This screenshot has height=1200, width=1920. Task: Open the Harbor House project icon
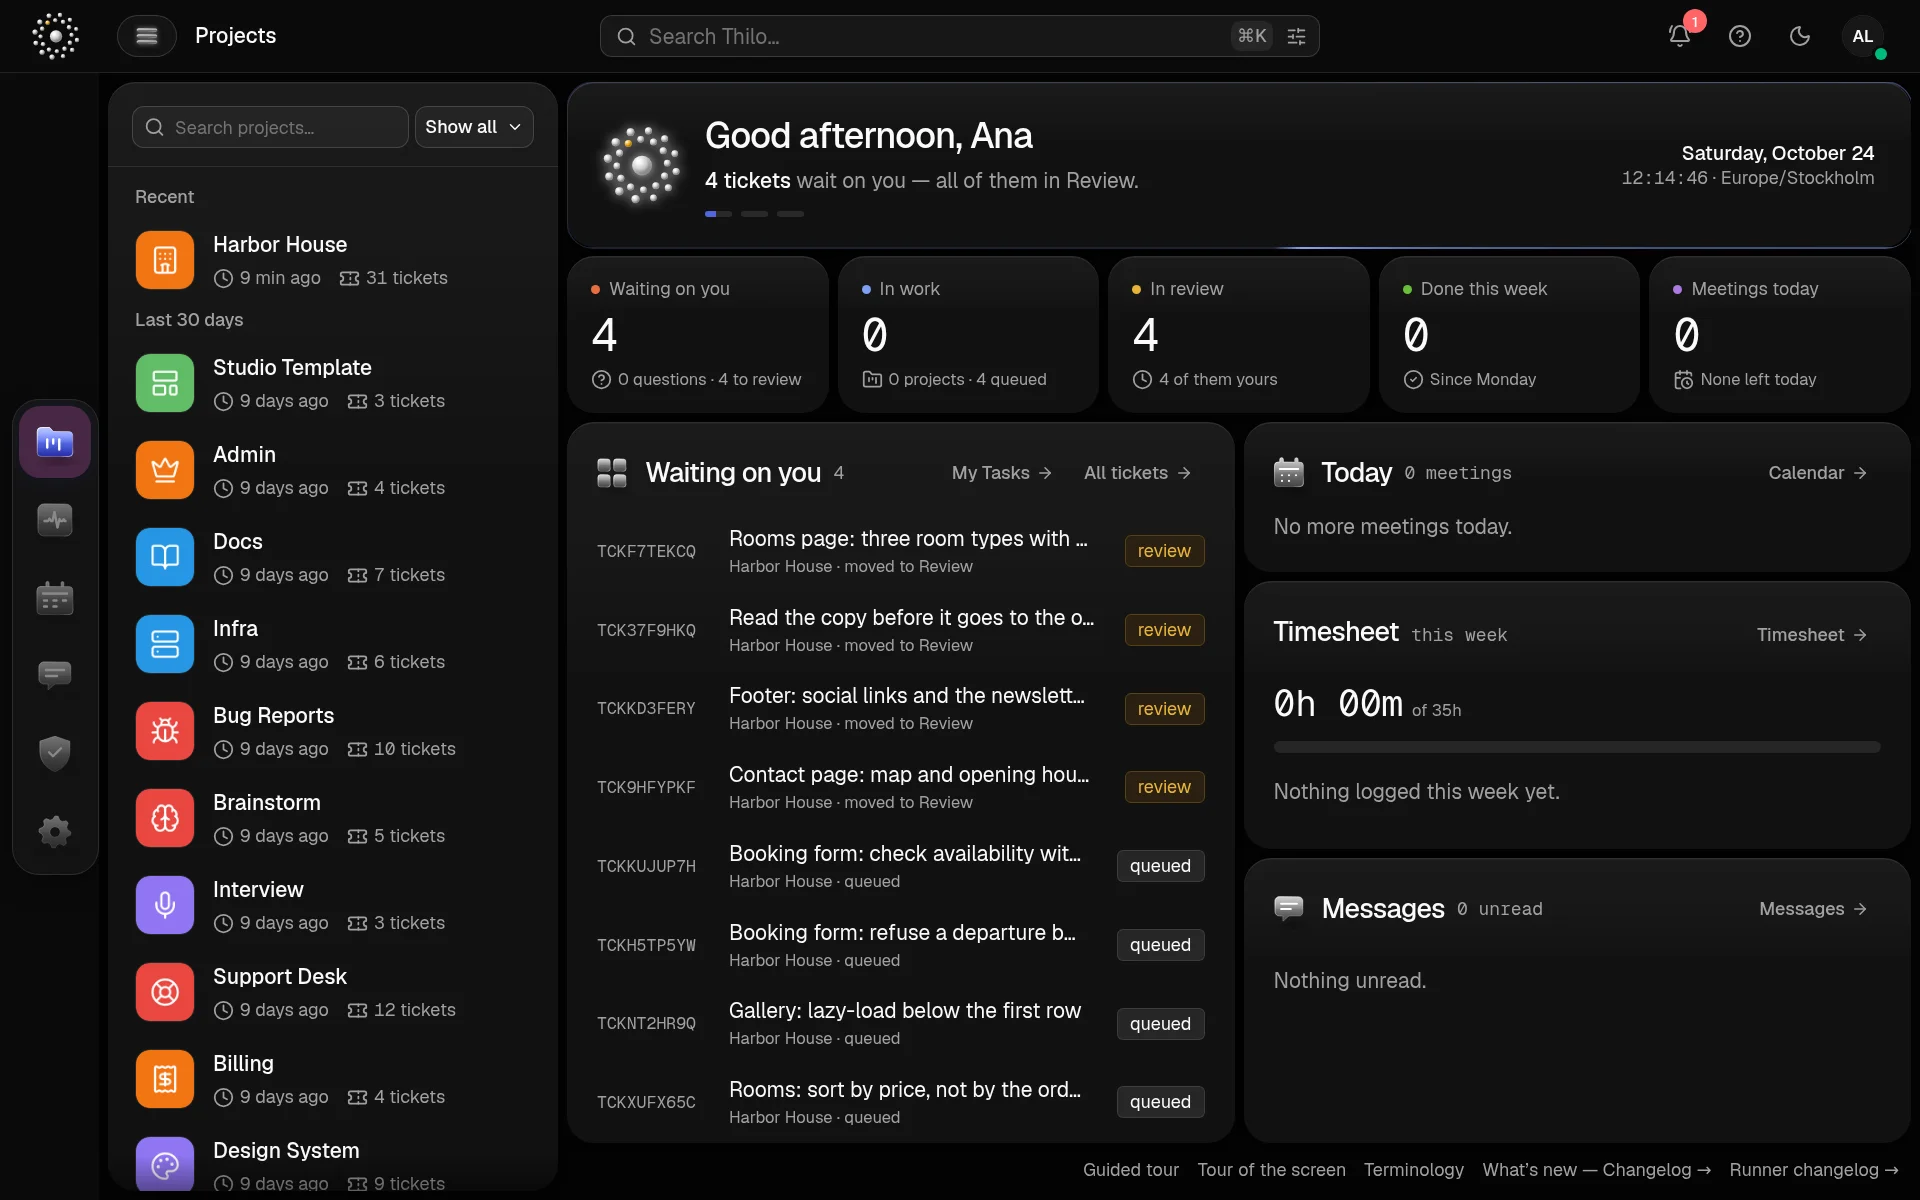(165, 260)
